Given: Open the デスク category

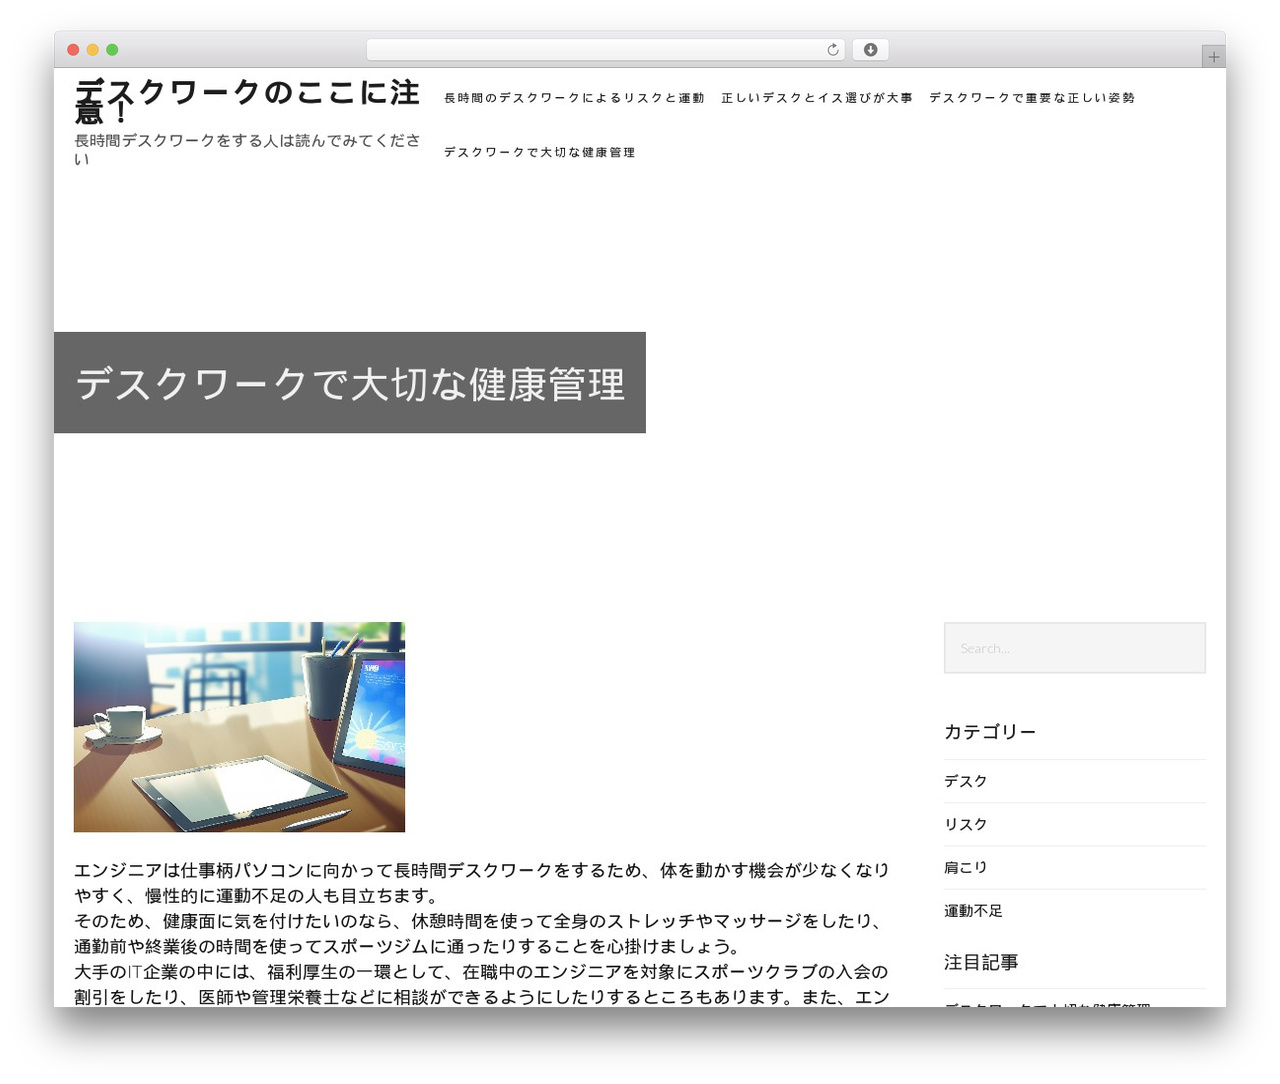Looking at the screenshot, I should coord(966,781).
